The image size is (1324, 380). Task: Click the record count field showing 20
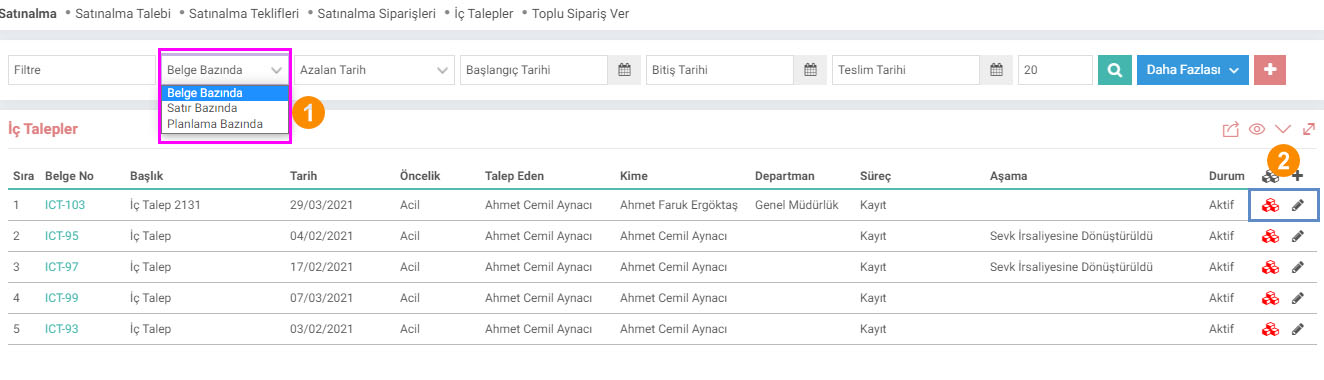pos(1055,70)
